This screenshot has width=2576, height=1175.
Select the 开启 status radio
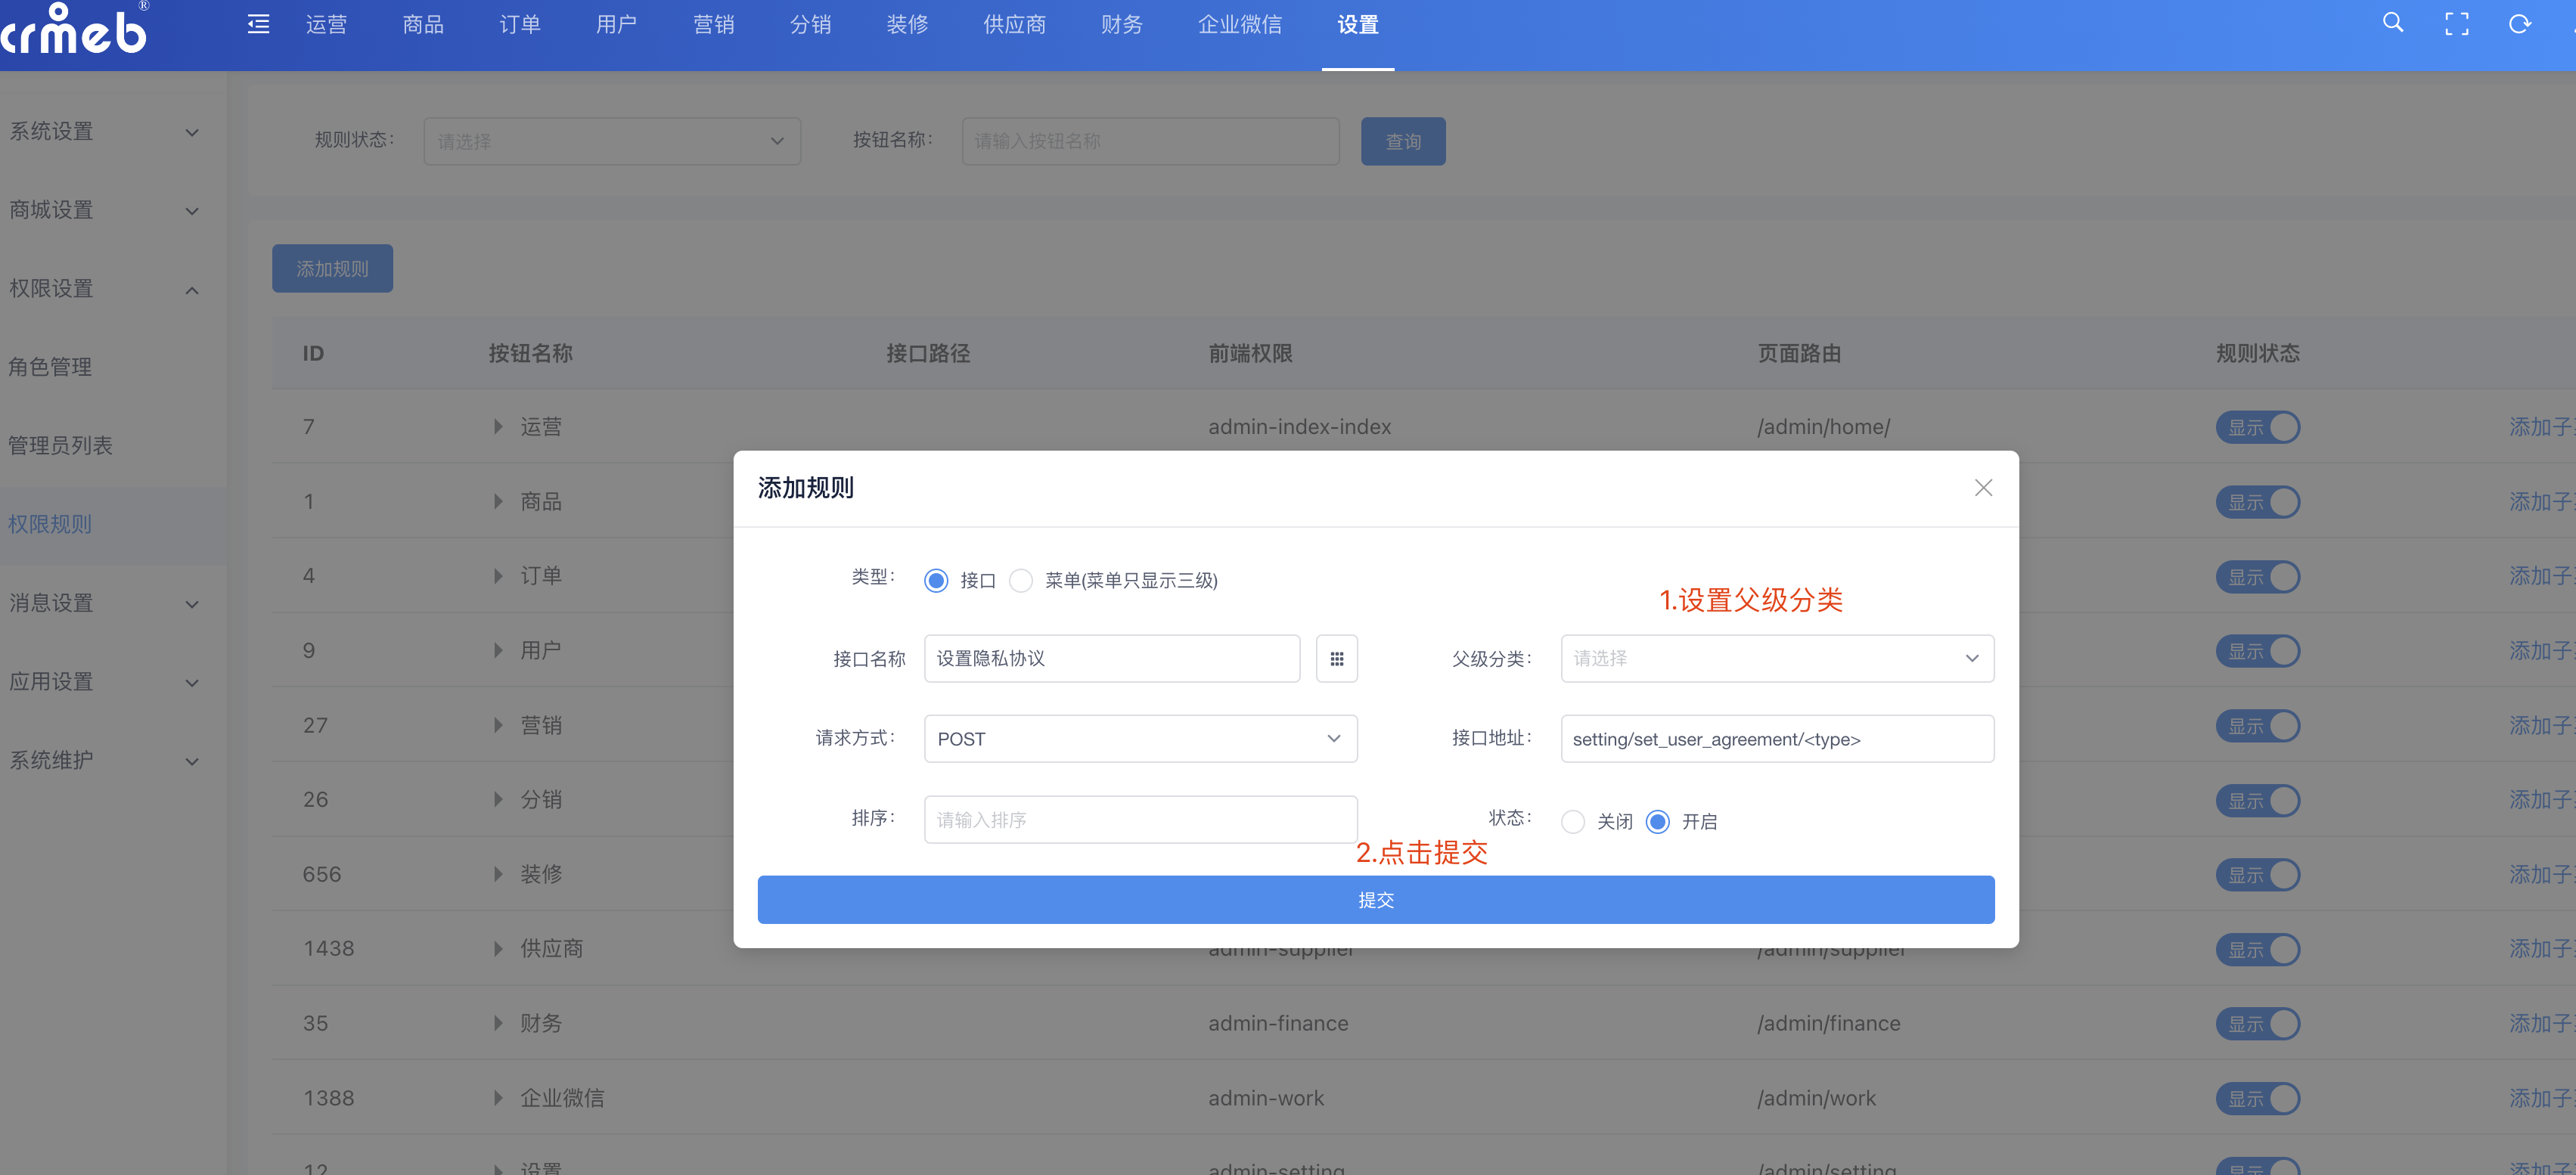(x=1657, y=821)
